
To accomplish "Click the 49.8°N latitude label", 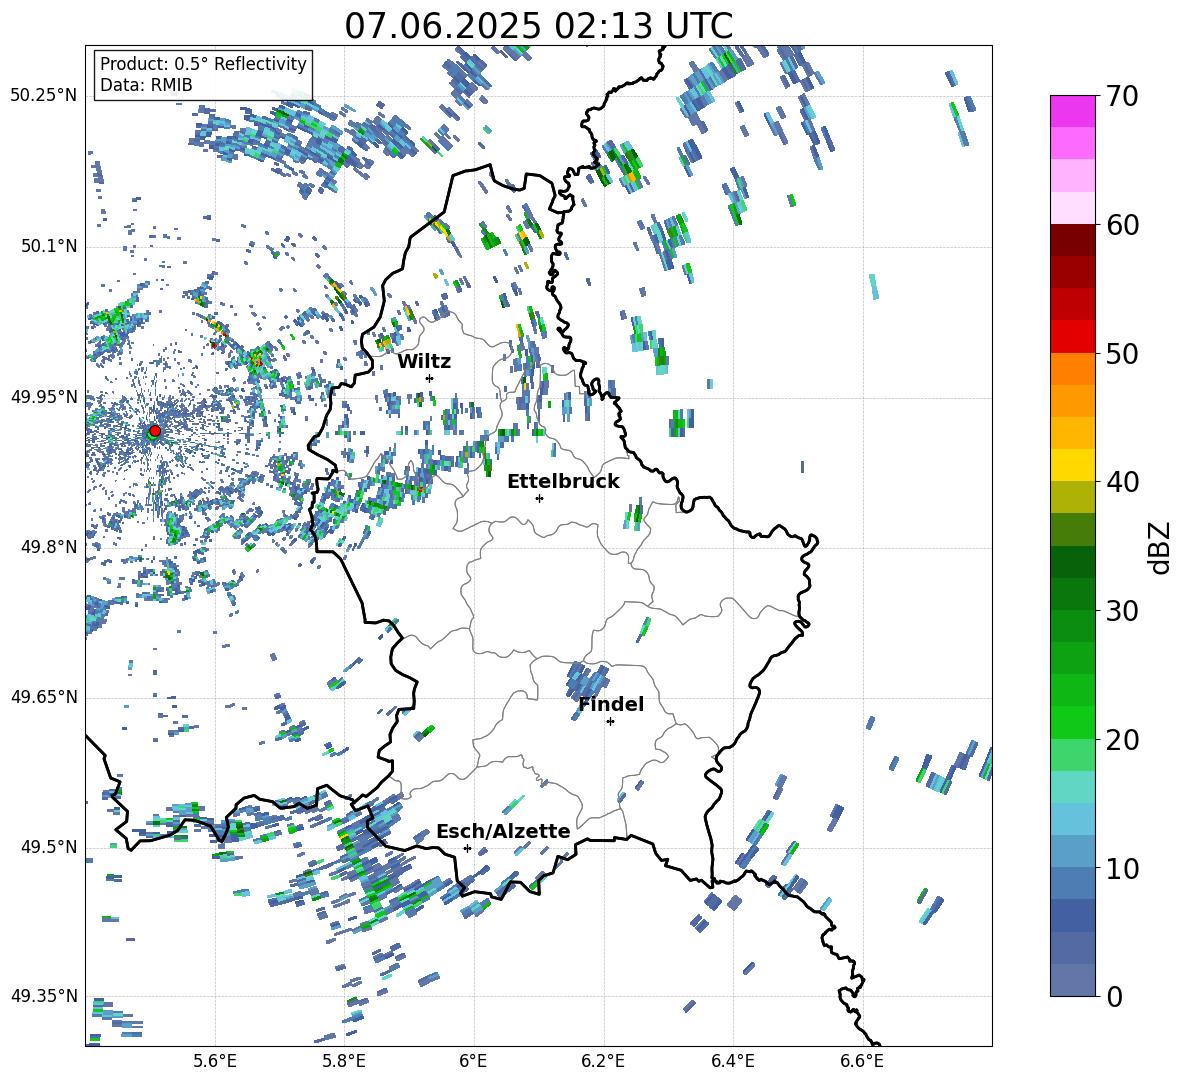I will [x=48, y=547].
